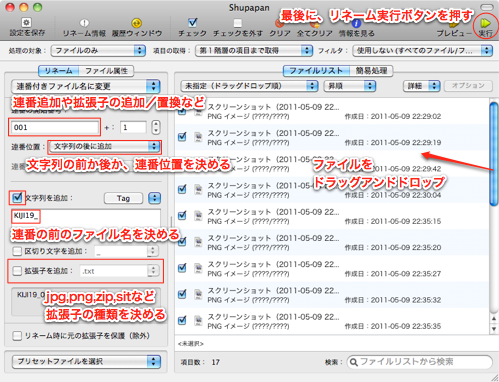The width and height of the screenshot is (499, 382).
Task: Switch to the ファイル属性 tab
Action: point(106,71)
